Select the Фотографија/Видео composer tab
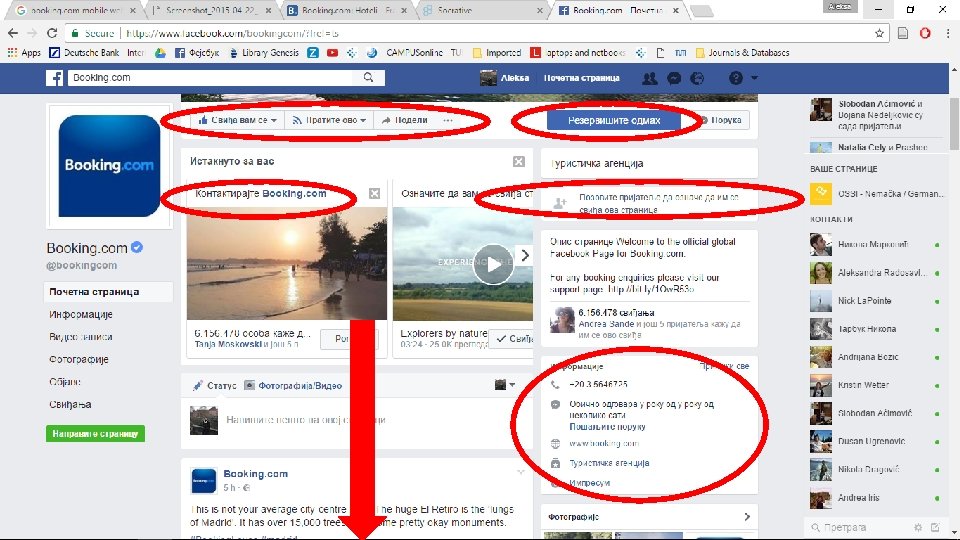 (293, 385)
